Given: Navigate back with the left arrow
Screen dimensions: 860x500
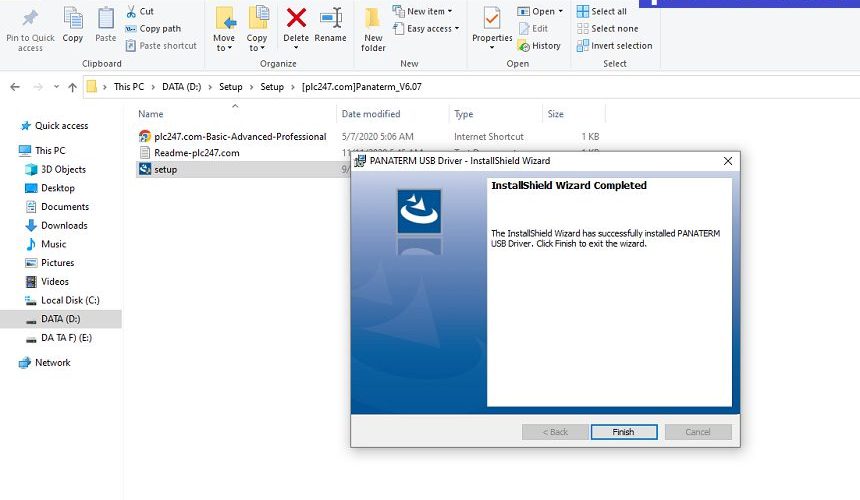Looking at the screenshot, I should [15, 87].
